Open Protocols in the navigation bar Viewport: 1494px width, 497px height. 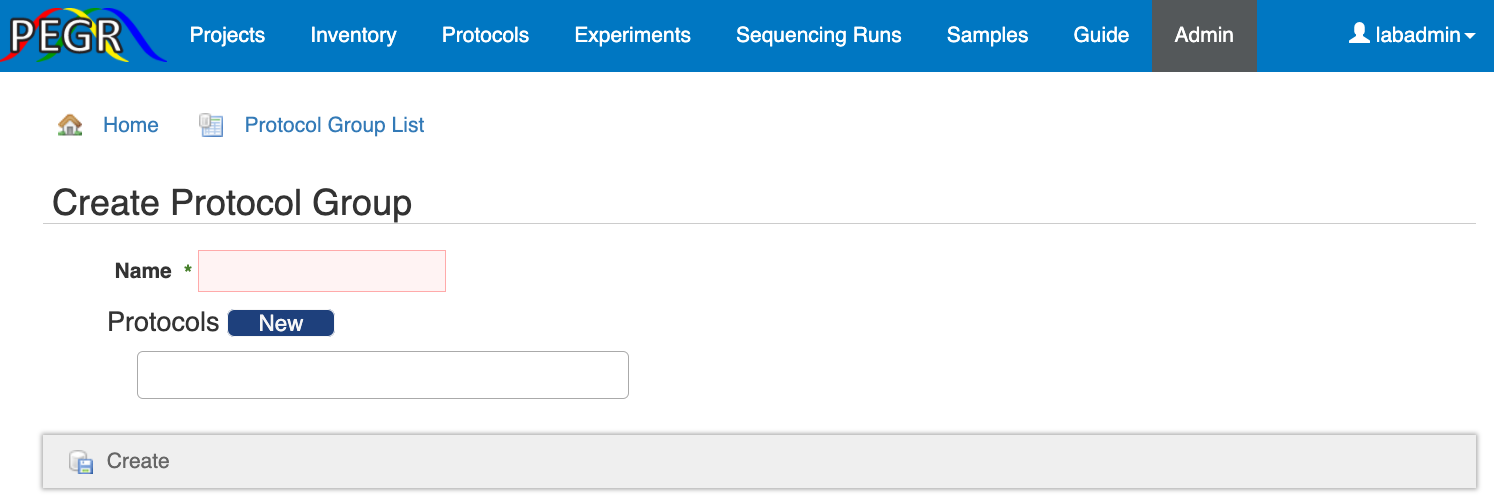click(x=485, y=36)
